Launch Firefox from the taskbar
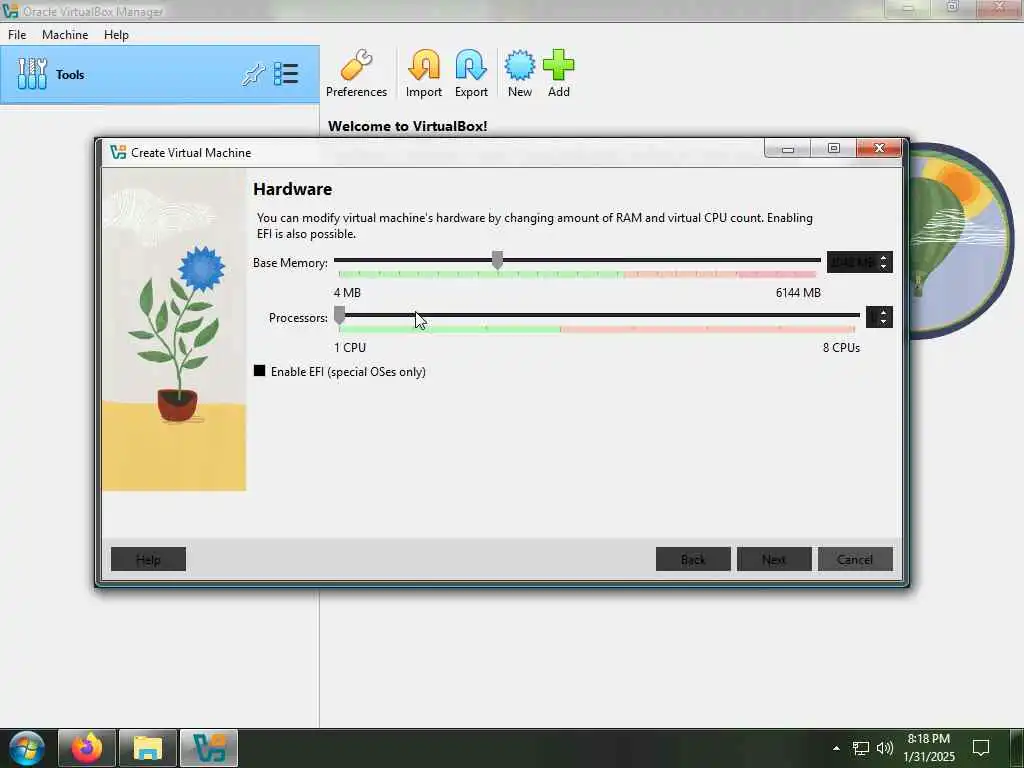The height and width of the screenshot is (768, 1024). 87,748
